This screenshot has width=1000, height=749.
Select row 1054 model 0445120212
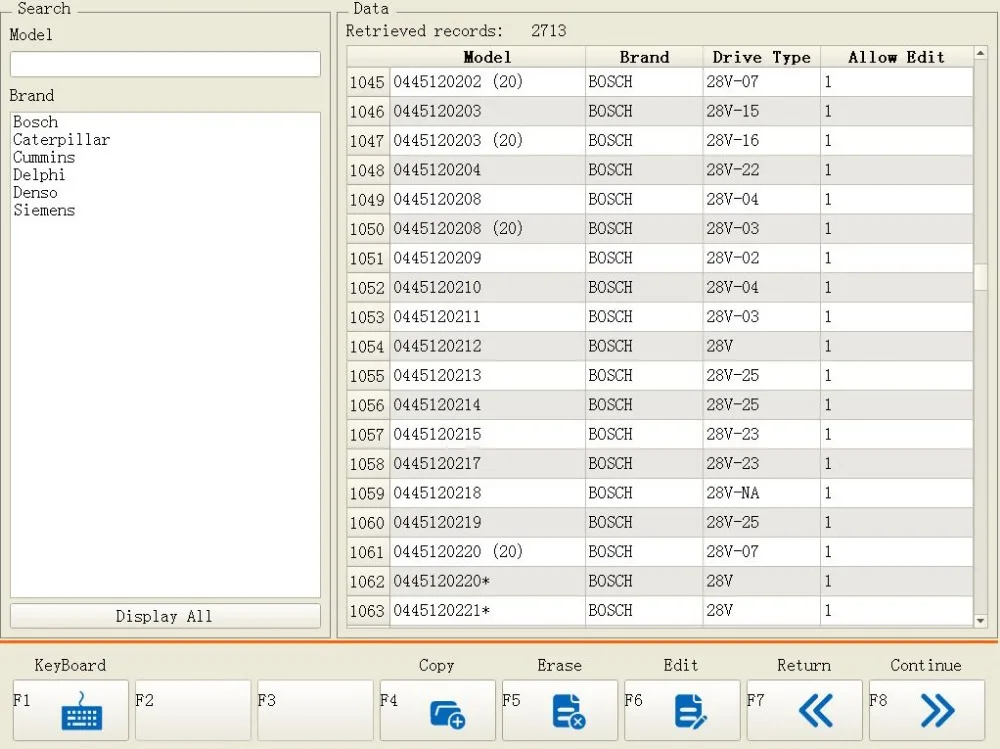pos(437,346)
